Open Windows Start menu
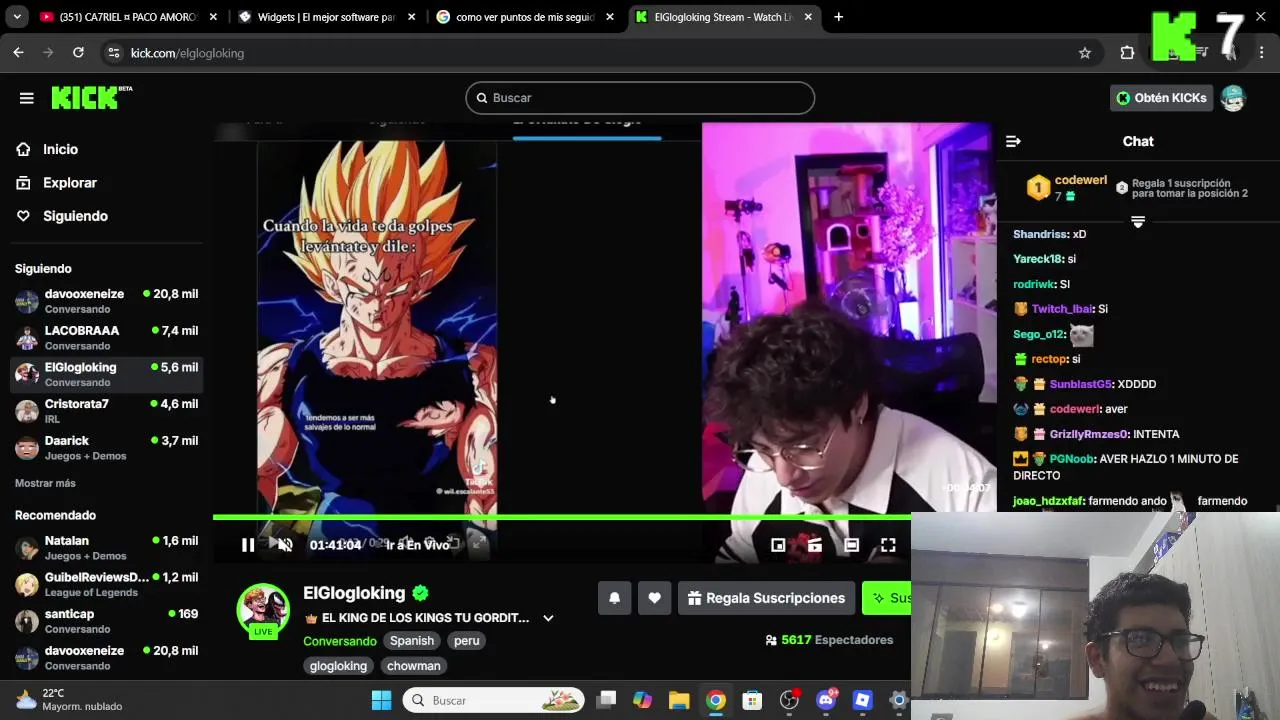The image size is (1280, 720). pyautogui.click(x=382, y=700)
